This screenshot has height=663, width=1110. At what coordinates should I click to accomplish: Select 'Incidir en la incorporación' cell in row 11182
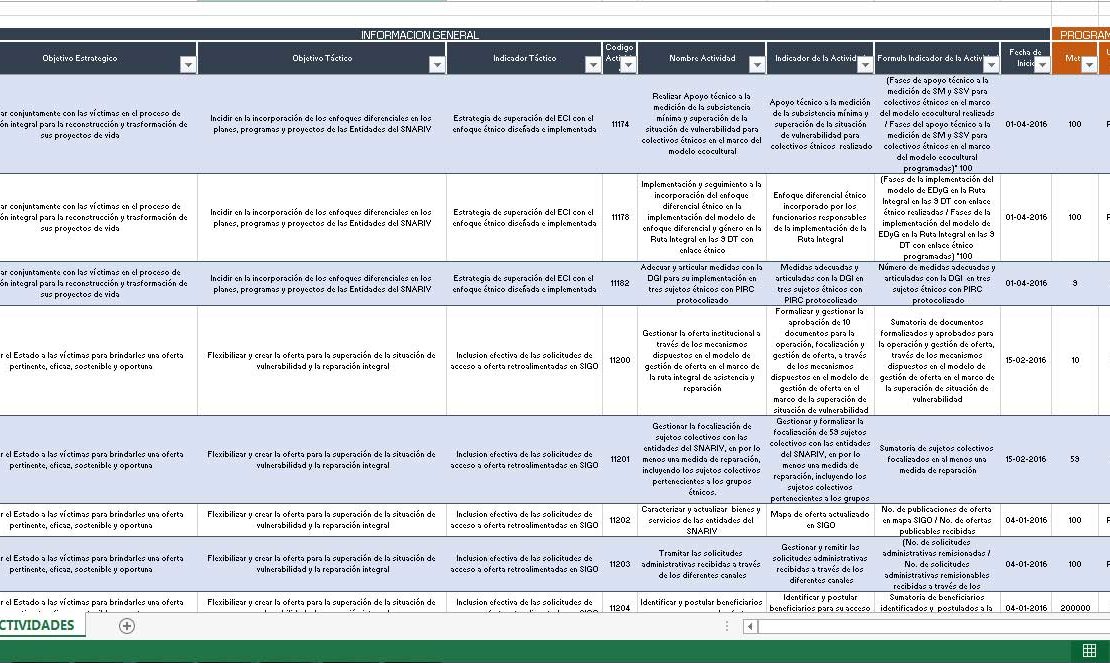(x=322, y=283)
